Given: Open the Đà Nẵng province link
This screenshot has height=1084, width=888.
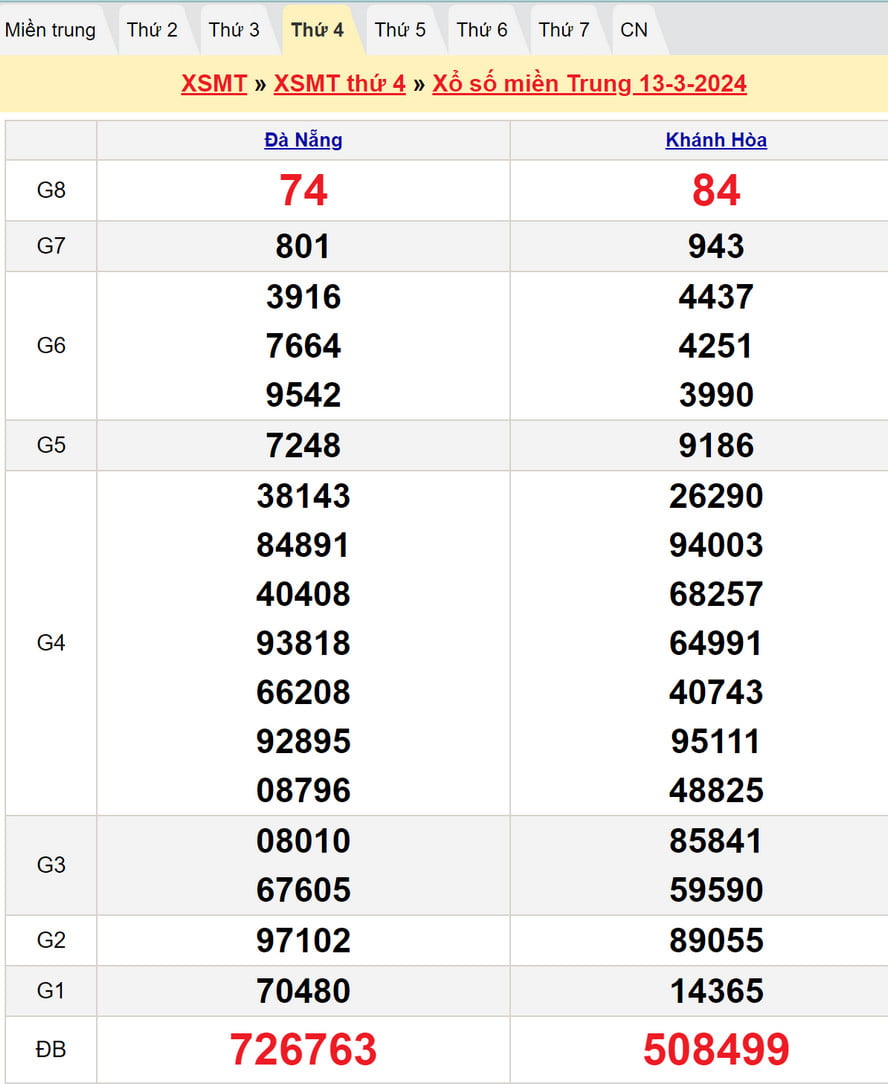Looking at the screenshot, I should (x=303, y=140).
